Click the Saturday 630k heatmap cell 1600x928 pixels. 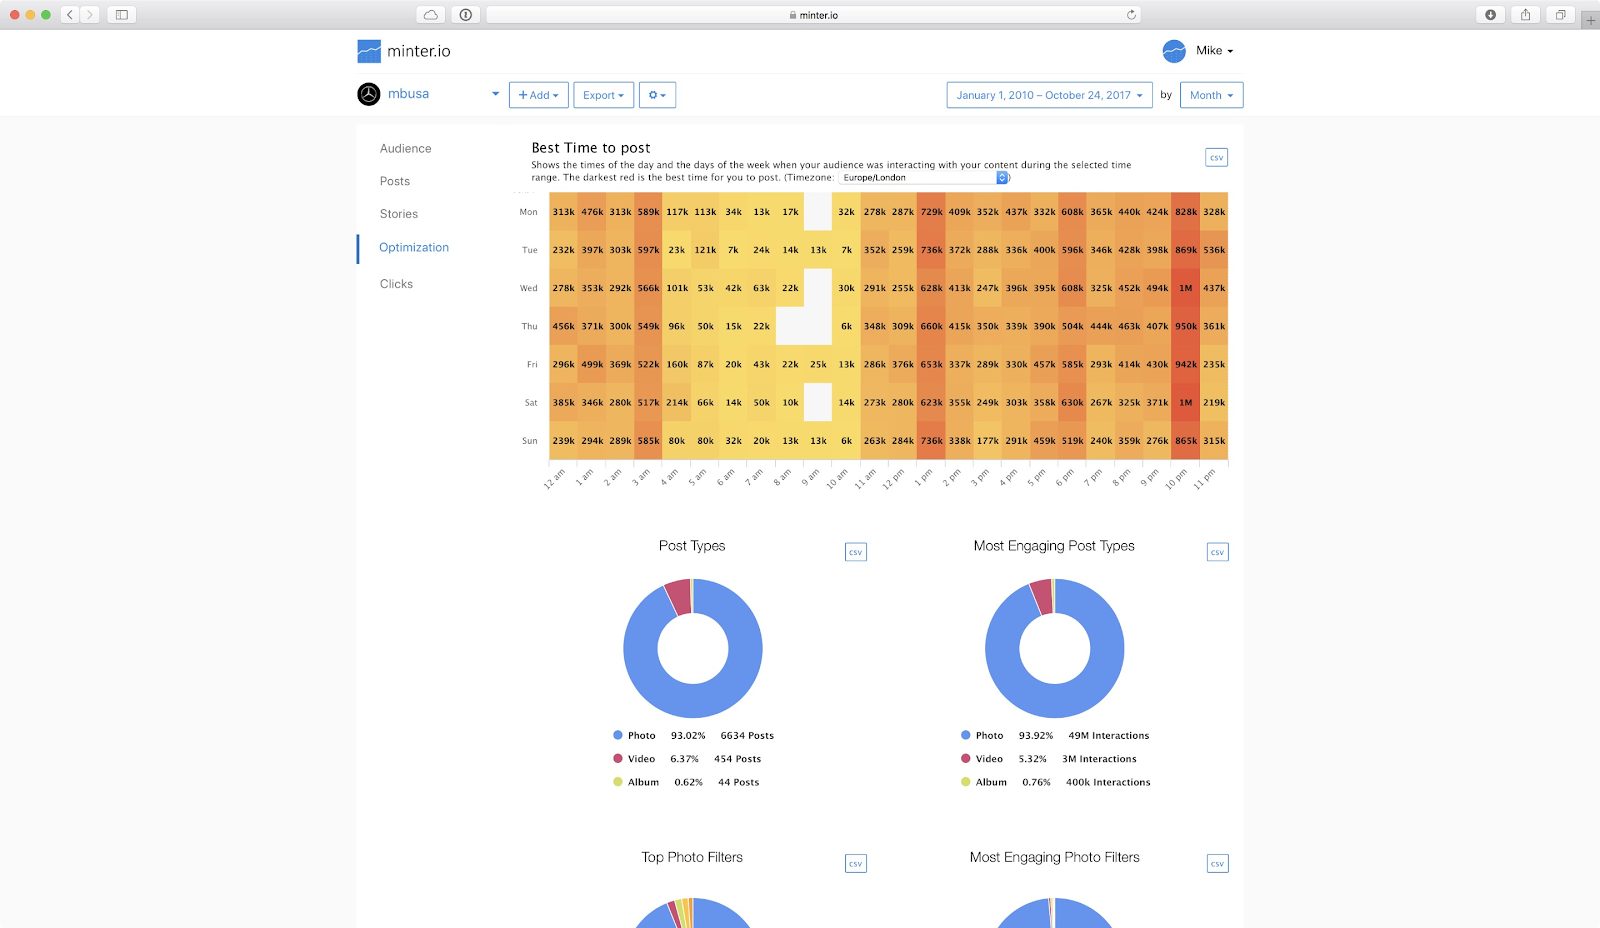click(x=1072, y=402)
